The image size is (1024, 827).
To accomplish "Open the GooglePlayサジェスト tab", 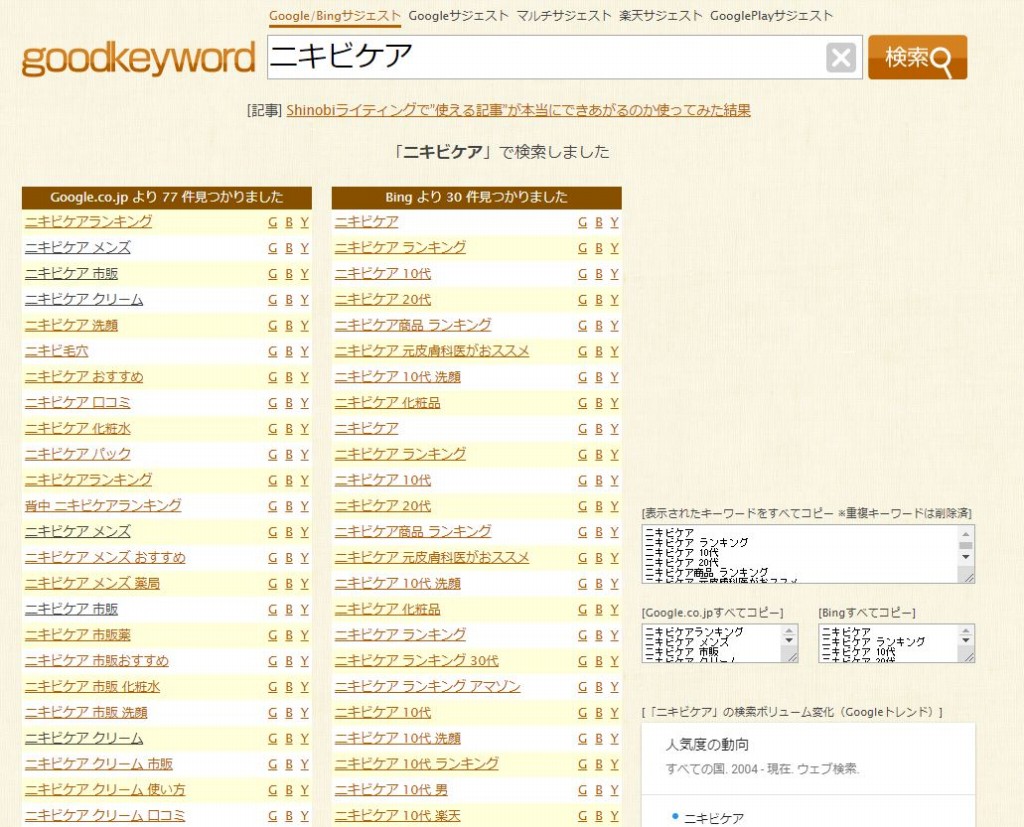I will pos(772,16).
